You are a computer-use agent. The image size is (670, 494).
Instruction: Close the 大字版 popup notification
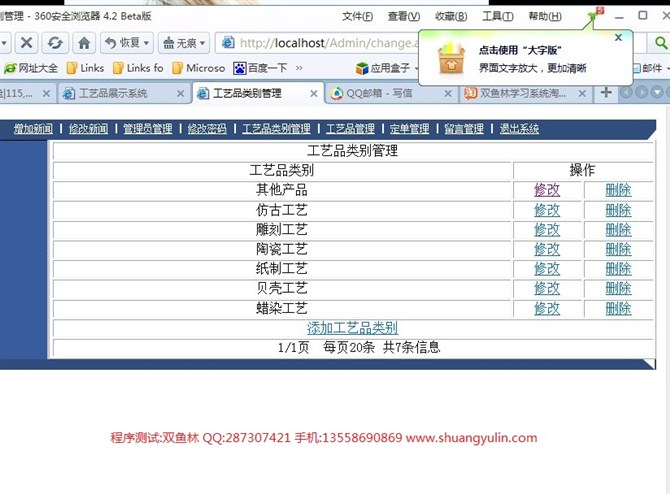(x=618, y=38)
